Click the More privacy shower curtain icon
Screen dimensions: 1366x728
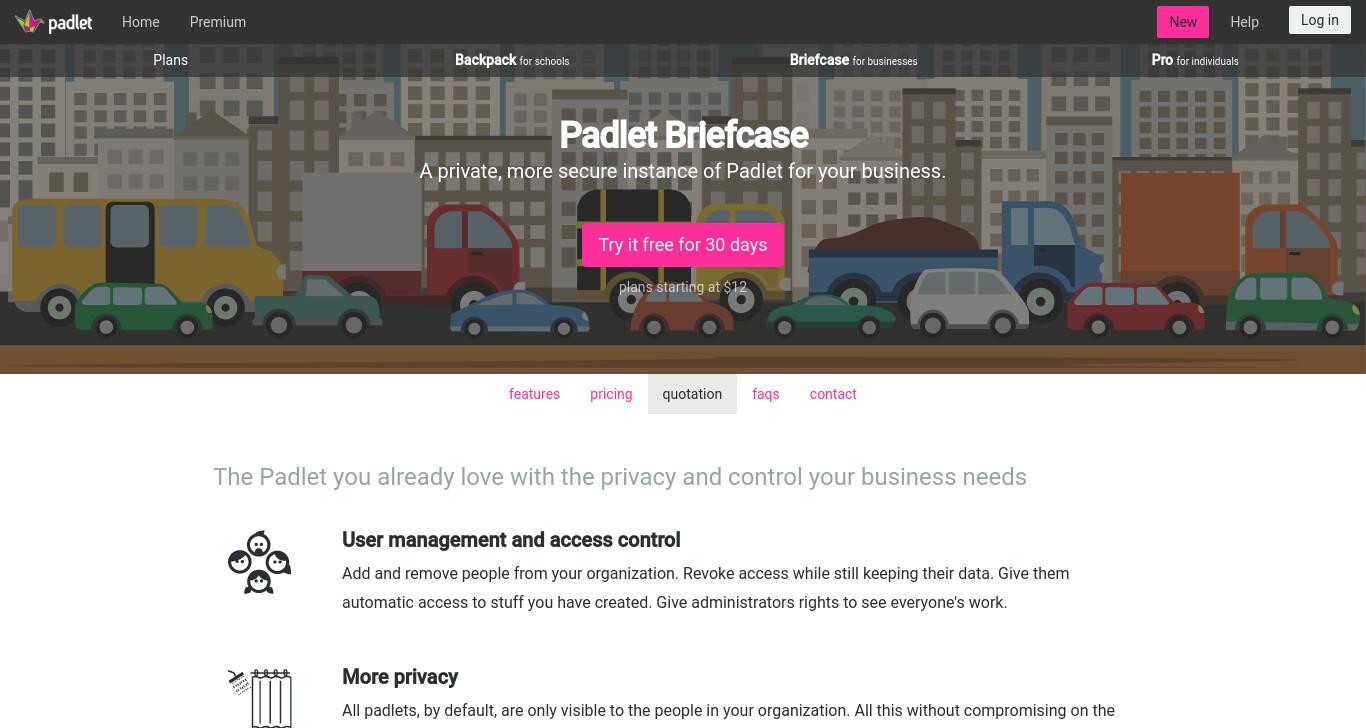[259, 698]
